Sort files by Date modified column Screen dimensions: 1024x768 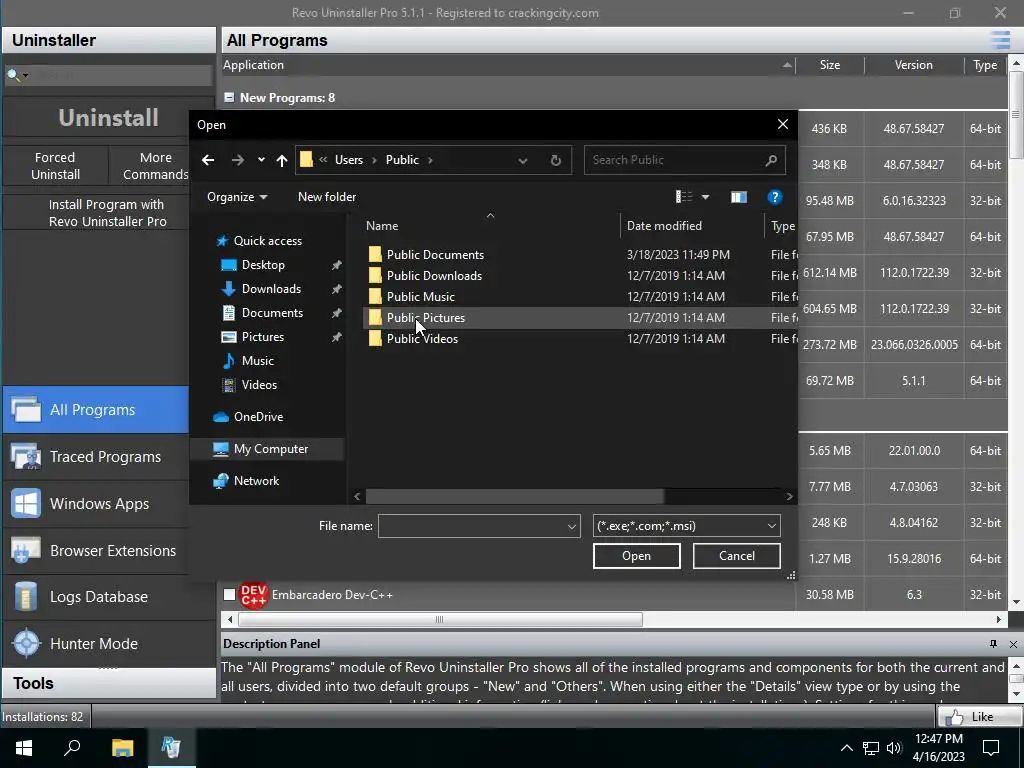coord(664,226)
